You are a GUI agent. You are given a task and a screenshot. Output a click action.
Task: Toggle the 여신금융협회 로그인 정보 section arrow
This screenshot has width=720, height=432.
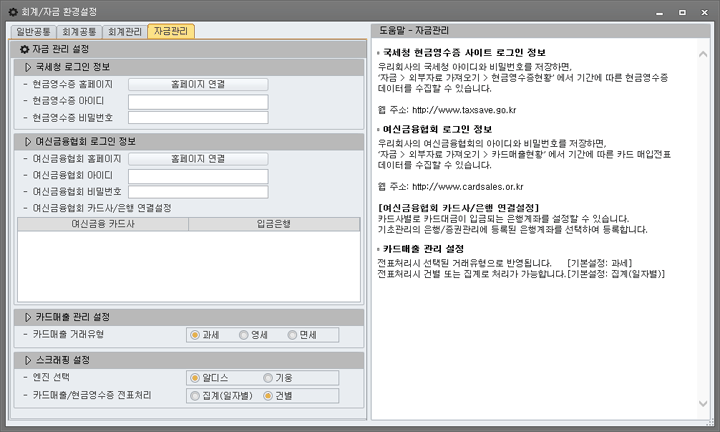(28, 141)
